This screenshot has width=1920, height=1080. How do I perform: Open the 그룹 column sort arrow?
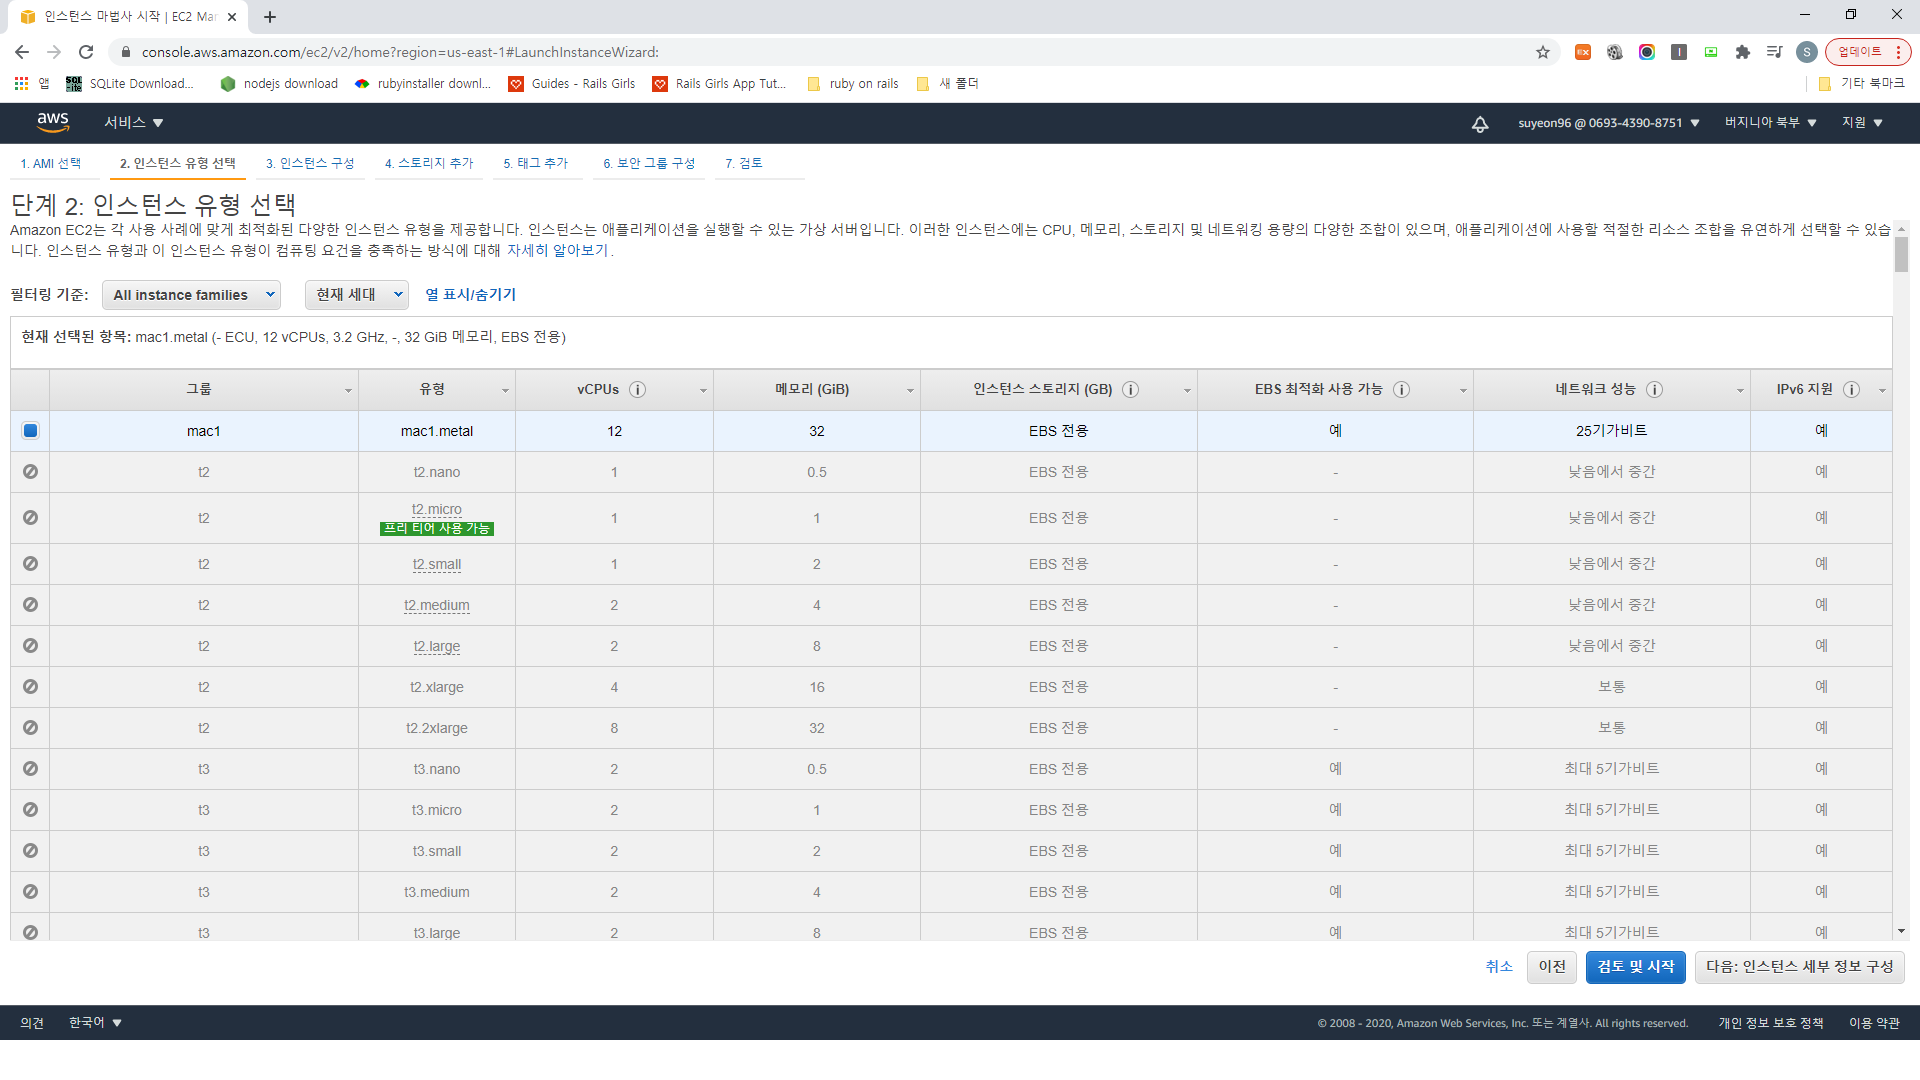point(348,391)
